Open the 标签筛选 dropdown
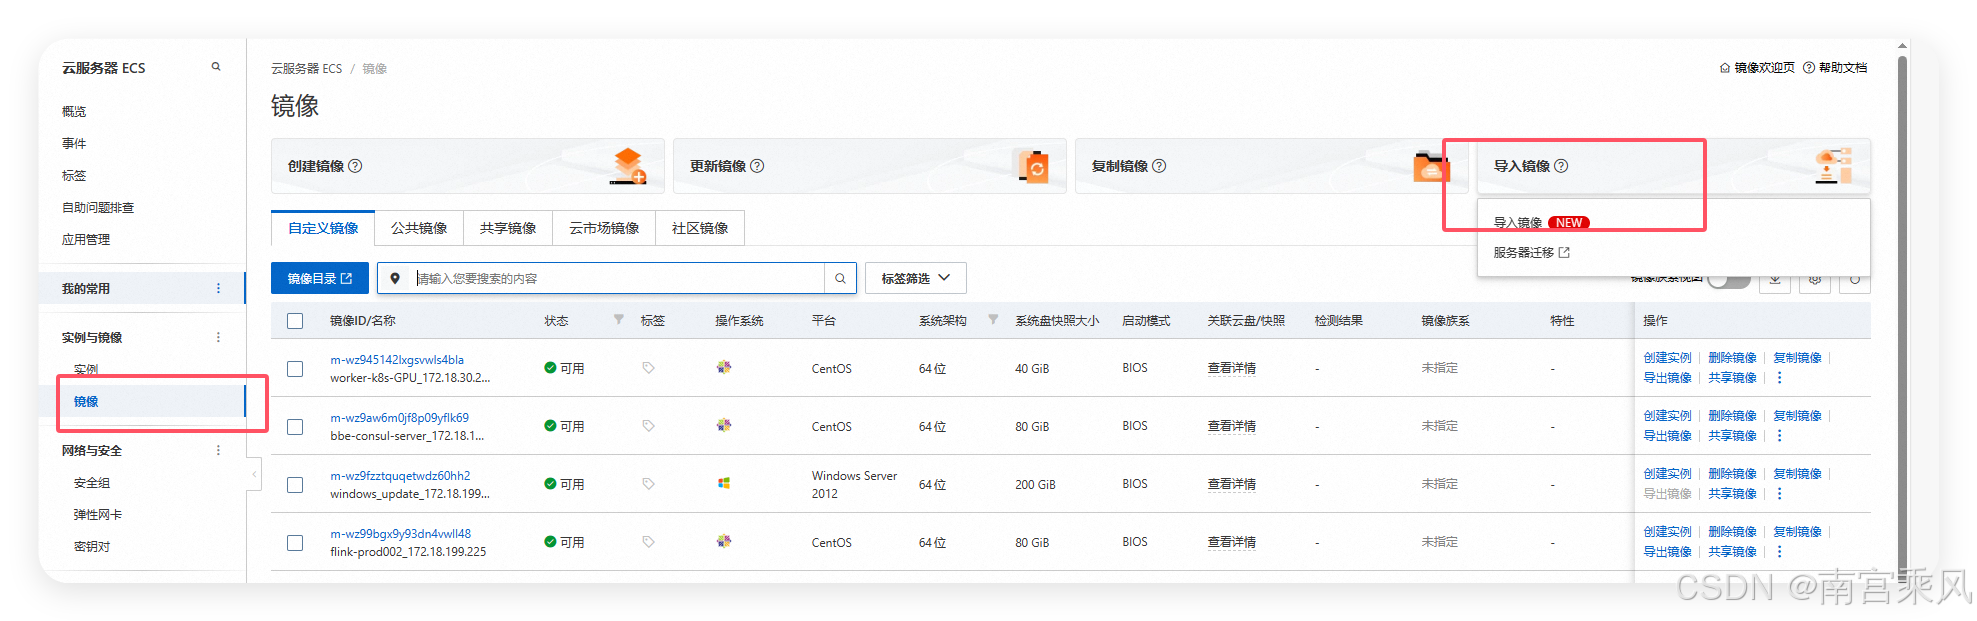The width and height of the screenshot is (1977, 621). coord(915,279)
